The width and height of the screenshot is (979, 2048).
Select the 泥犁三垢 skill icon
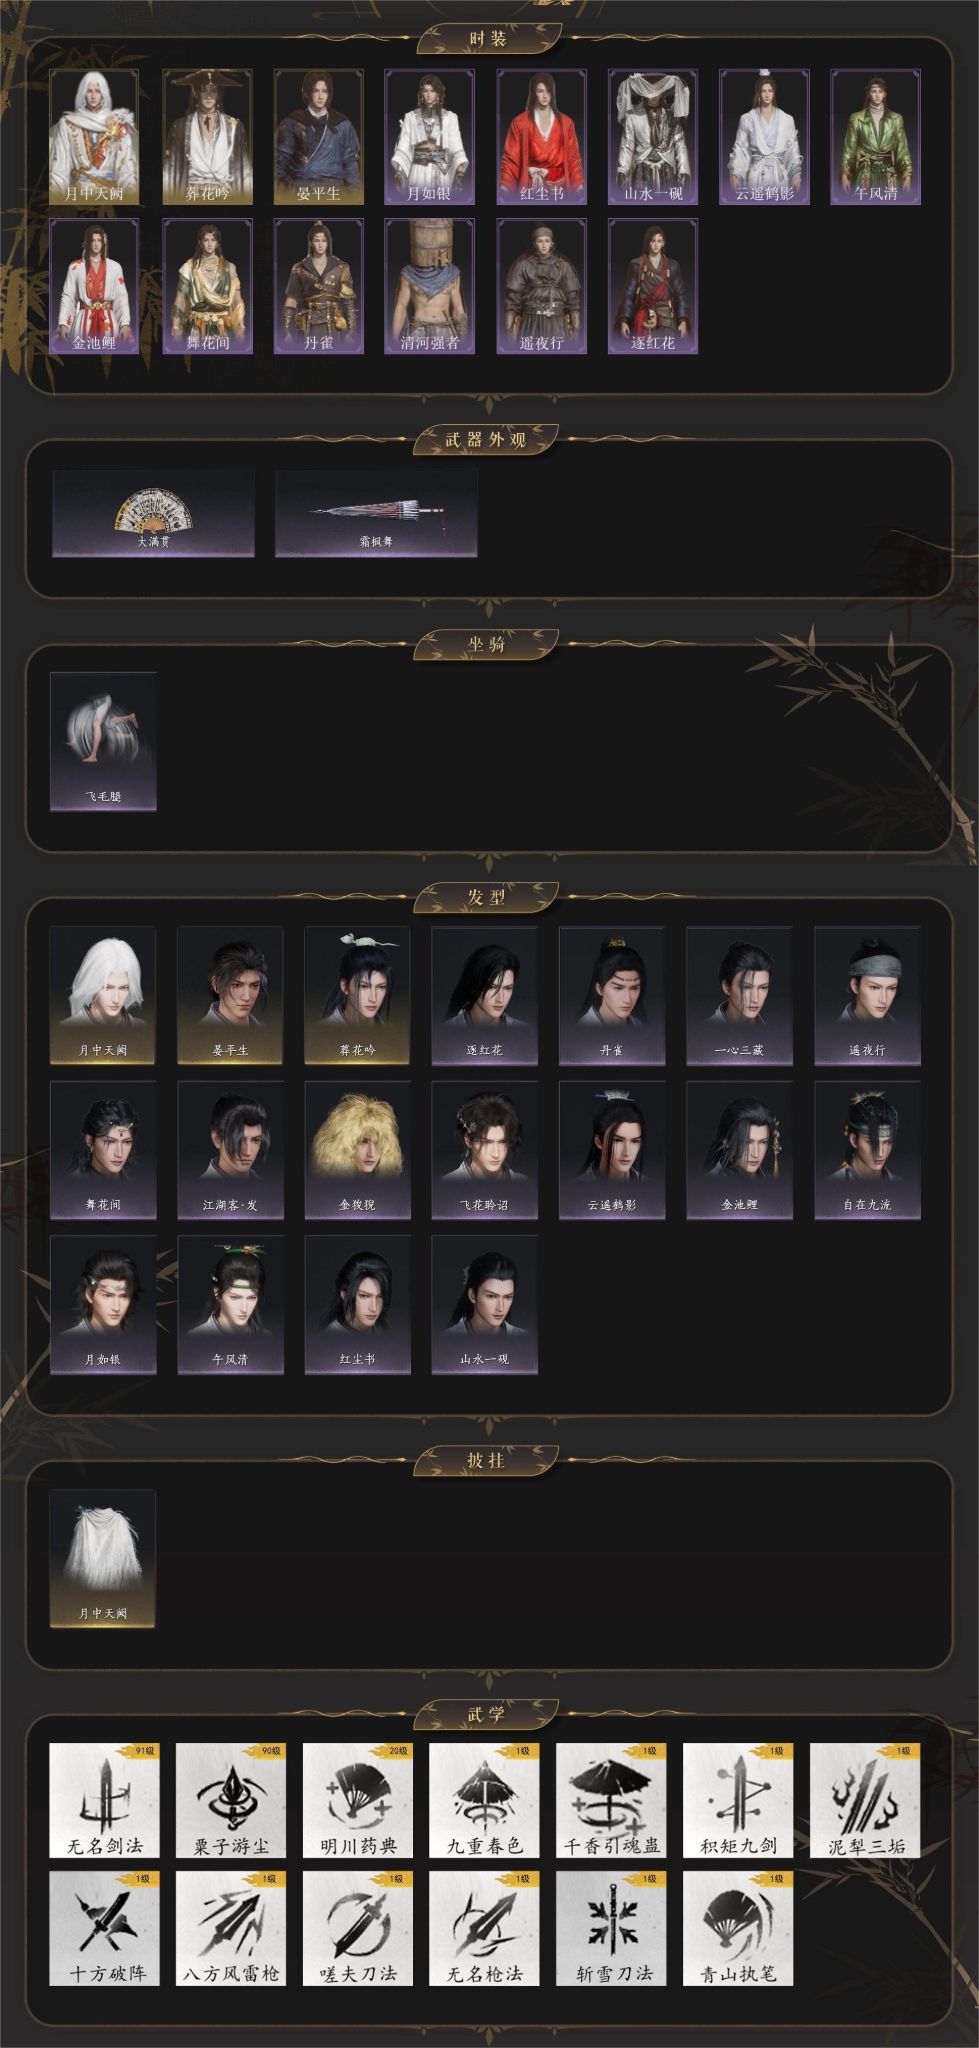(x=866, y=1800)
